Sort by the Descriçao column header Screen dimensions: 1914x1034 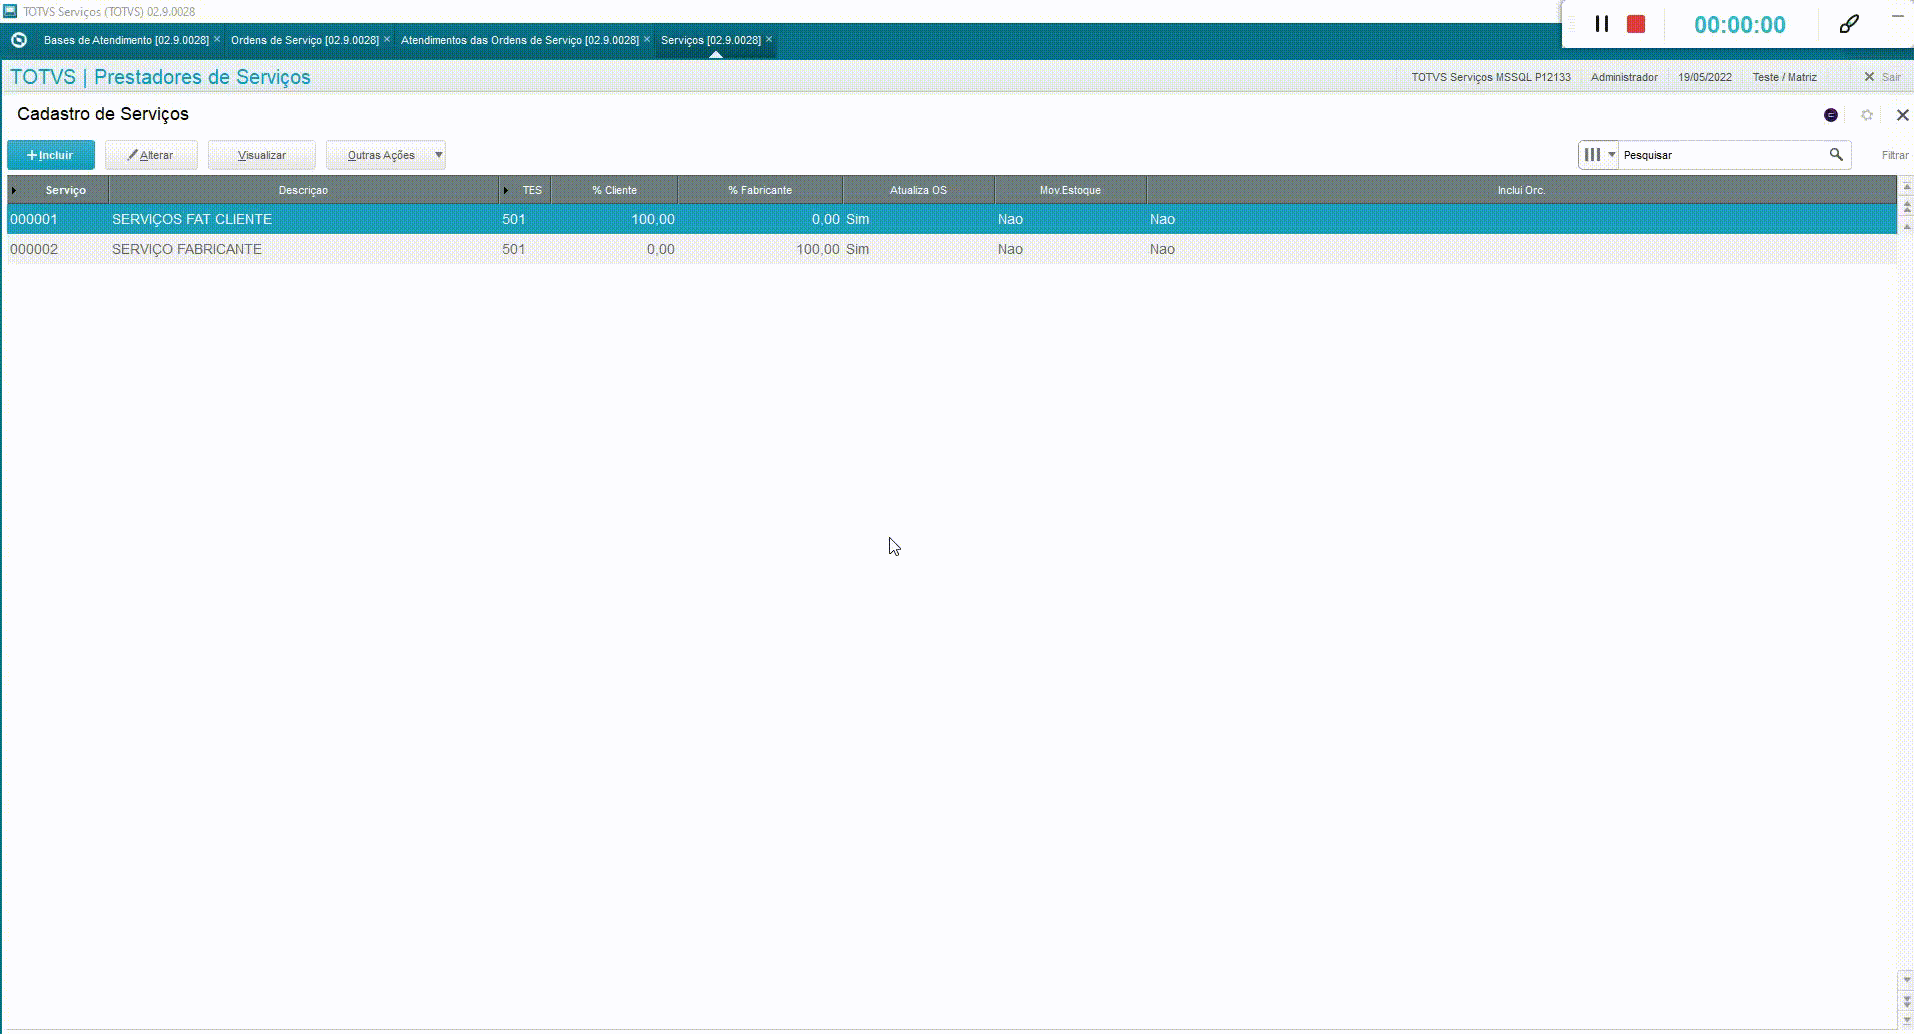pyautogui.click(x=303, y=190)
